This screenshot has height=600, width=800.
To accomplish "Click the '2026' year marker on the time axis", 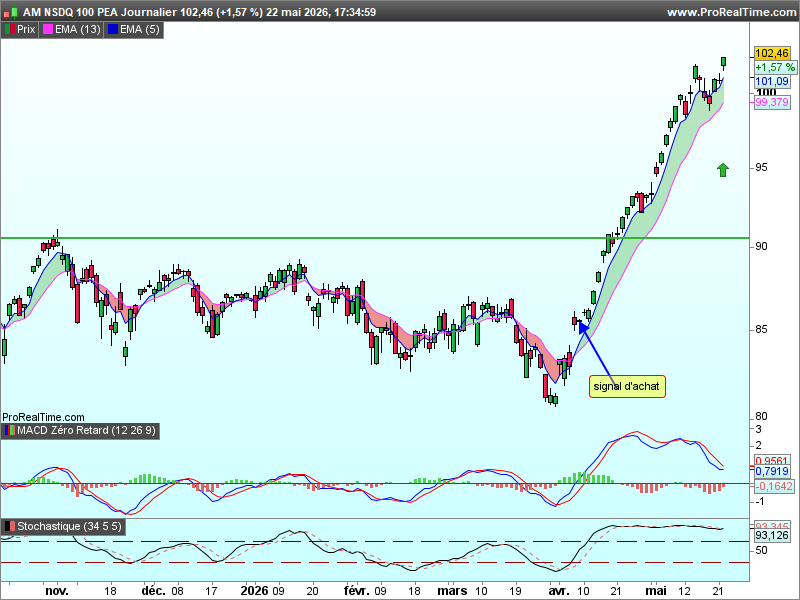I will coord(255,591).
